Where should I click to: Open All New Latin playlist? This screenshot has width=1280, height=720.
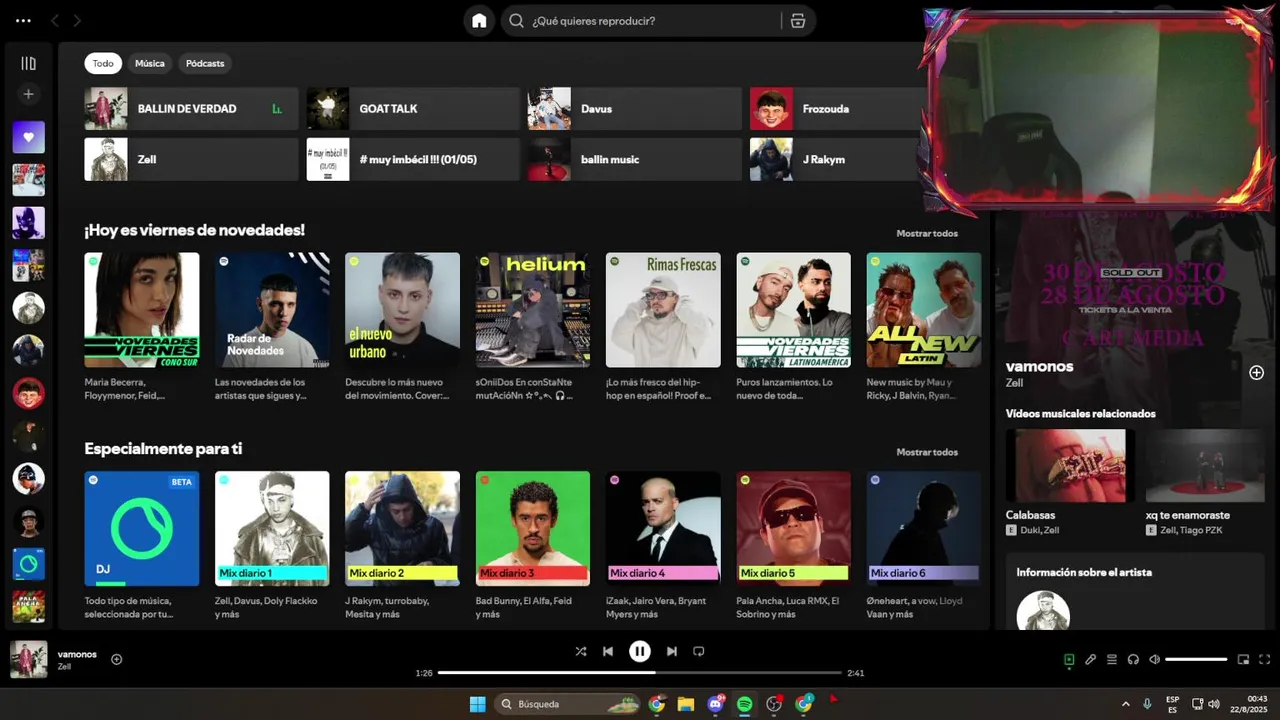[x=924, y=310]
